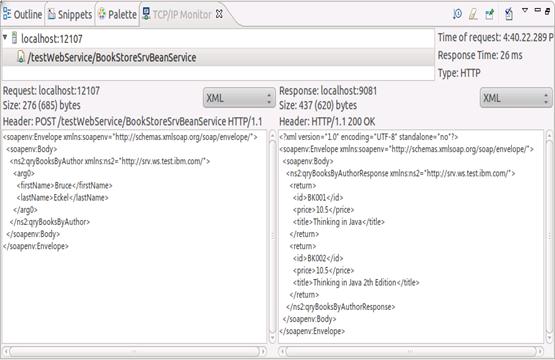Clear the monitor request list
This screenshot has height=360, width=555.
473,14
